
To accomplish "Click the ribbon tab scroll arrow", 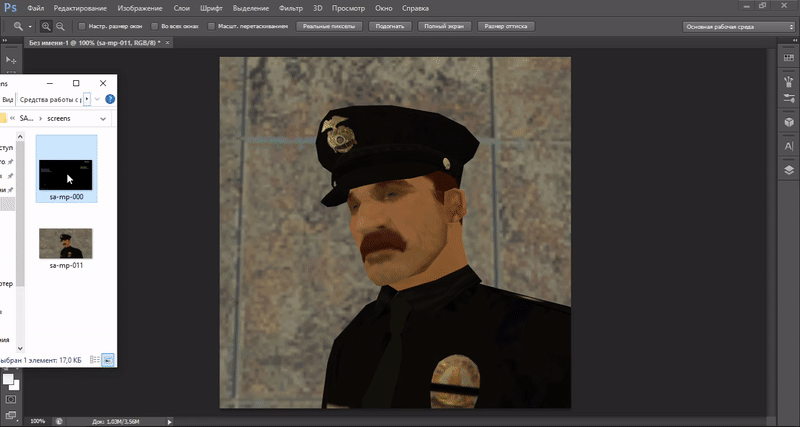I will tap(87, 99).
